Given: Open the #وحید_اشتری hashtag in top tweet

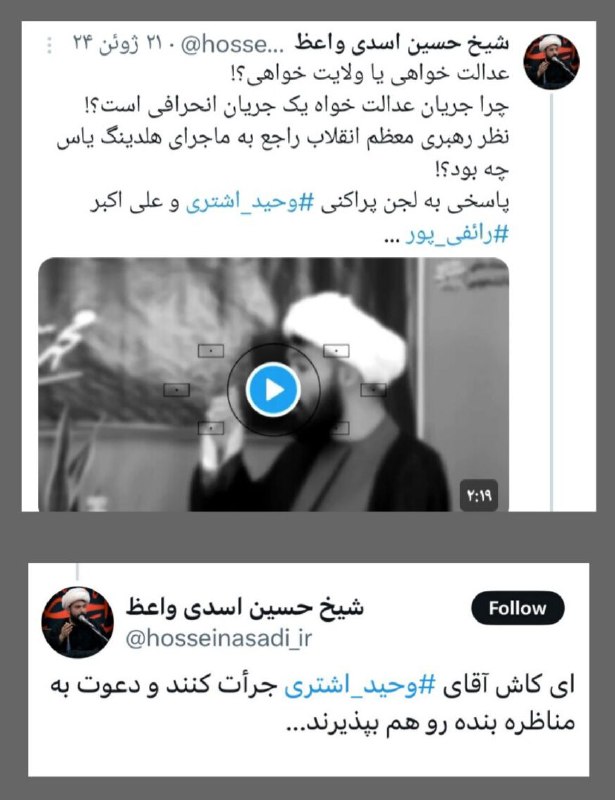Looking at the screenshot, I should point(249,204).
